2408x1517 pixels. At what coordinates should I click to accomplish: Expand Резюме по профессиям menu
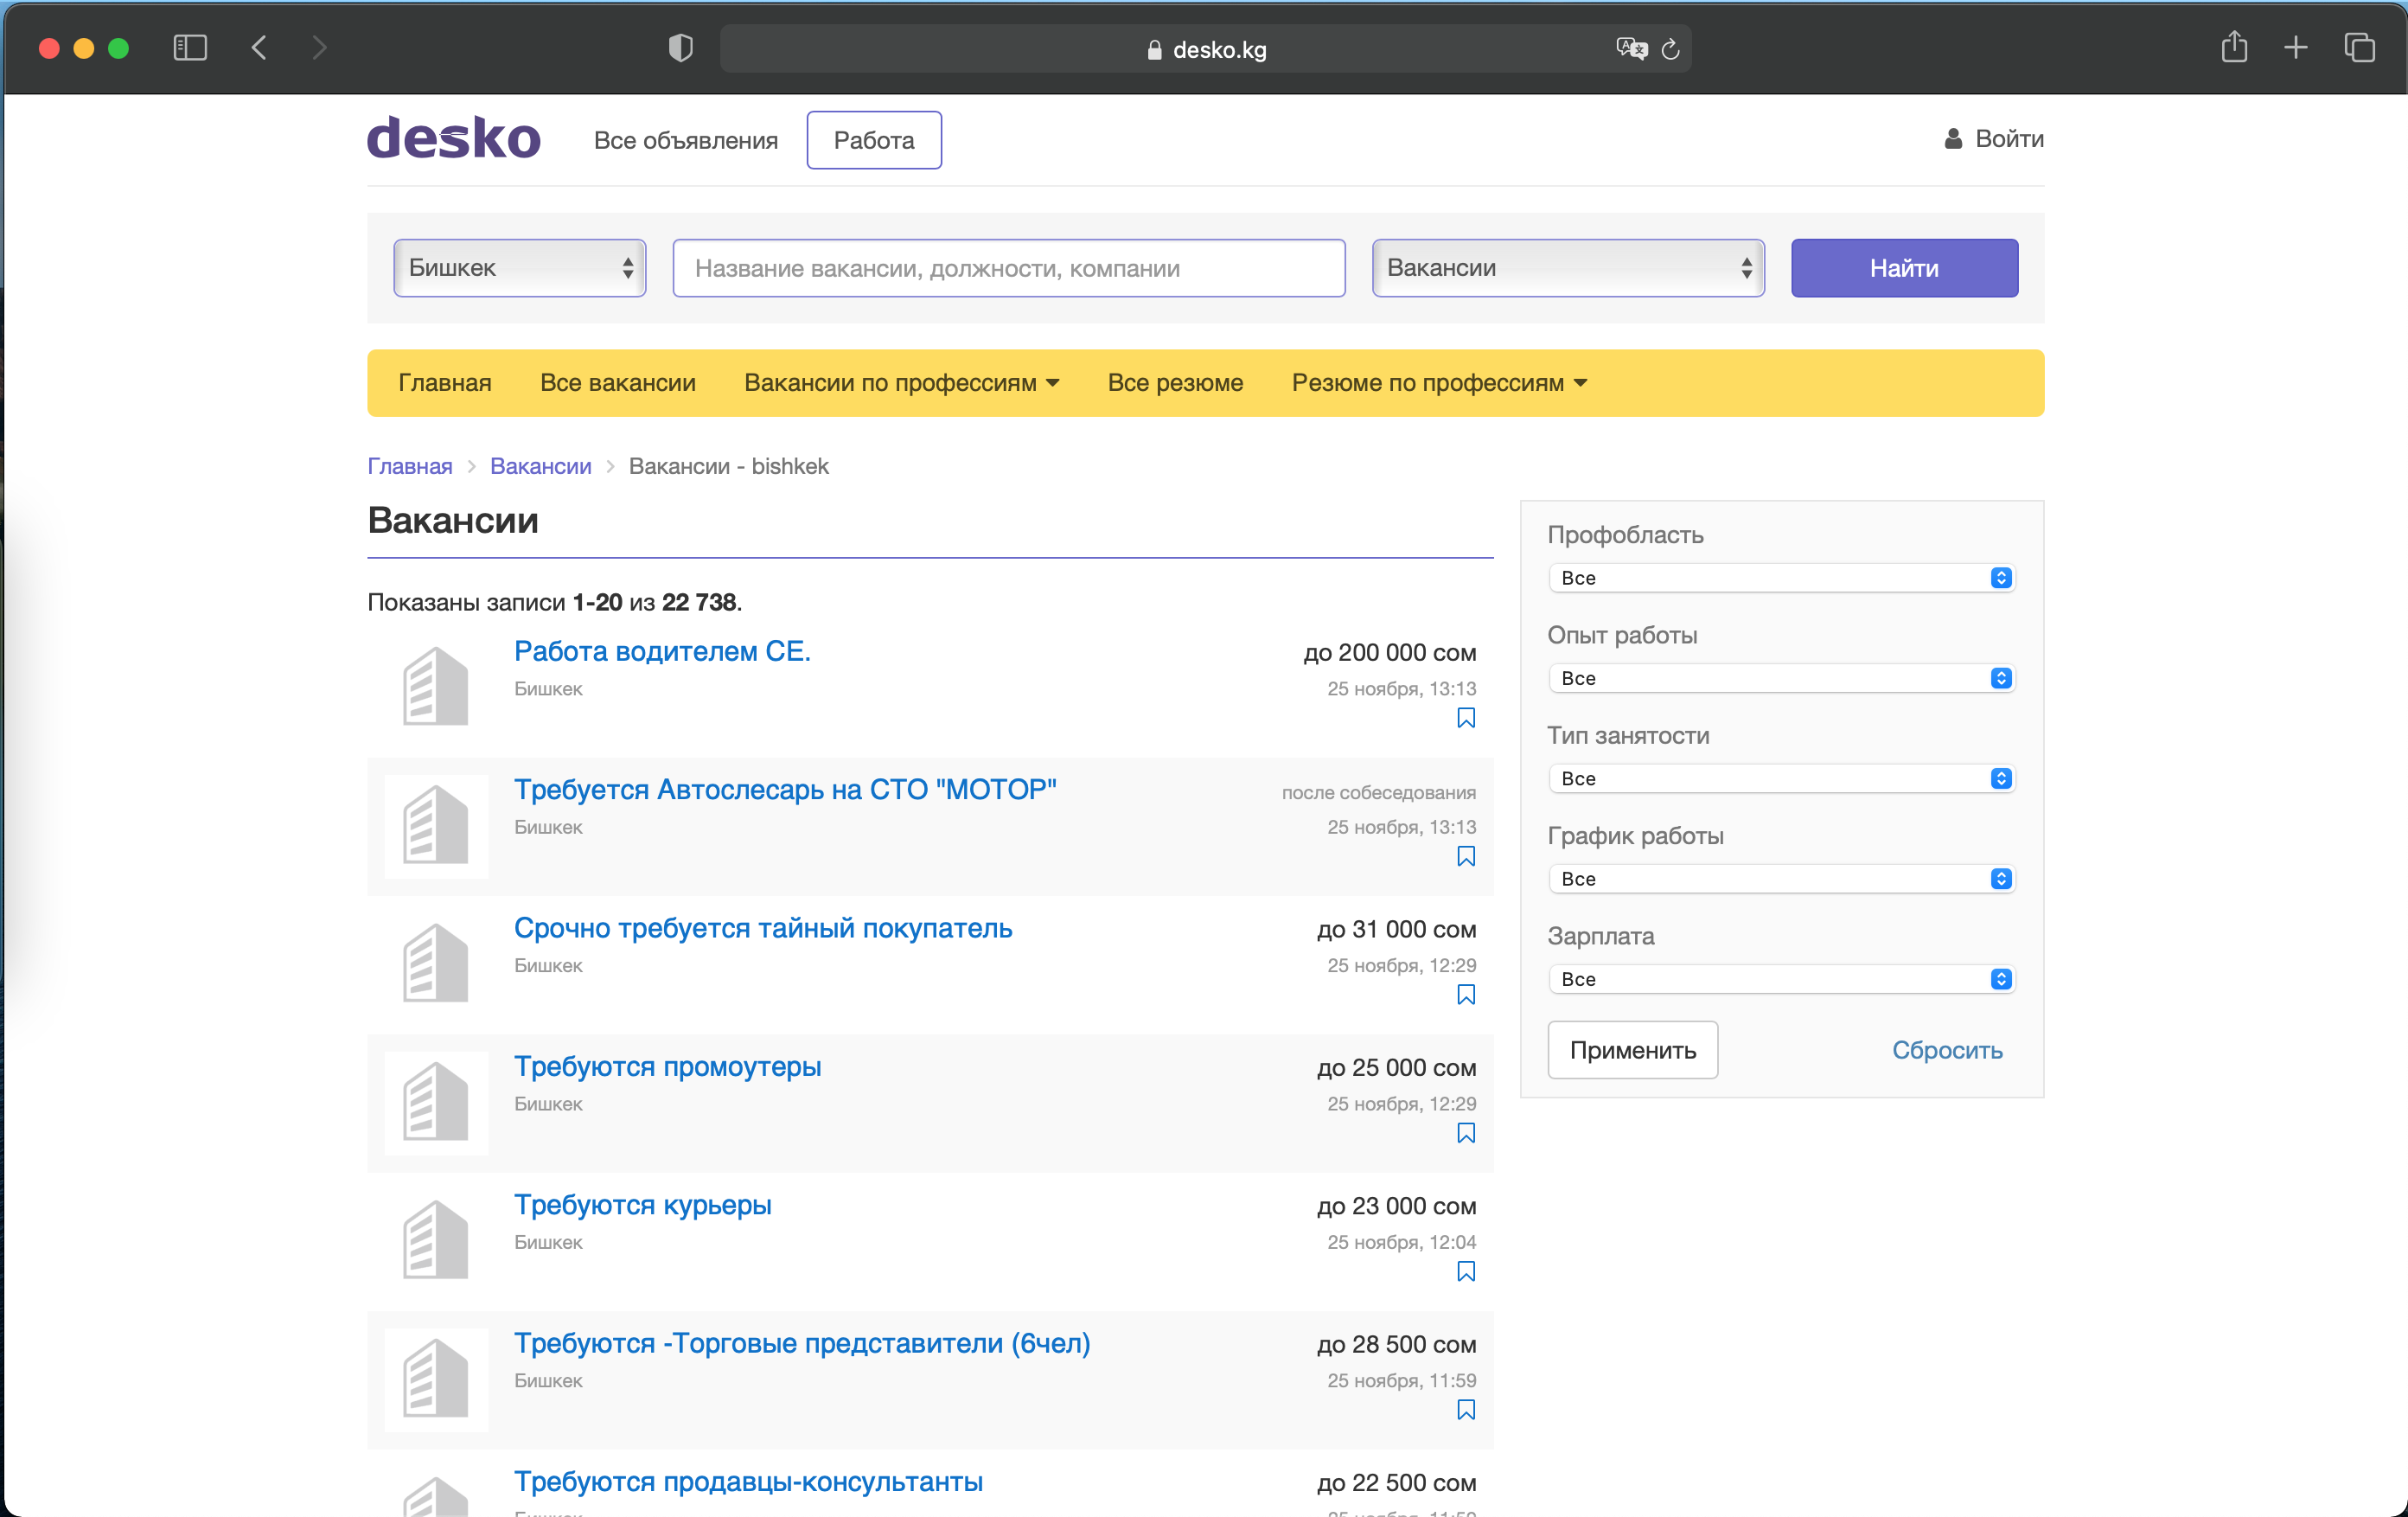pyautogui.click(x=1439, y=383)
